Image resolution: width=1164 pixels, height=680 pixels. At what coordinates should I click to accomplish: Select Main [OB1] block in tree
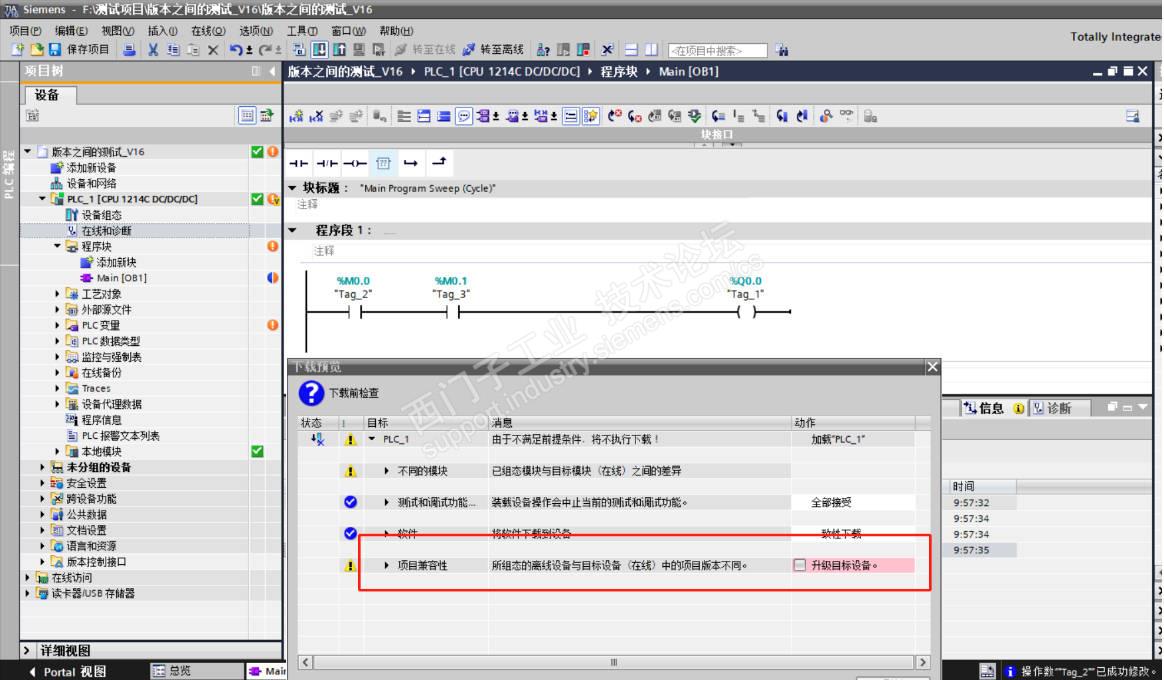(114, 278)
